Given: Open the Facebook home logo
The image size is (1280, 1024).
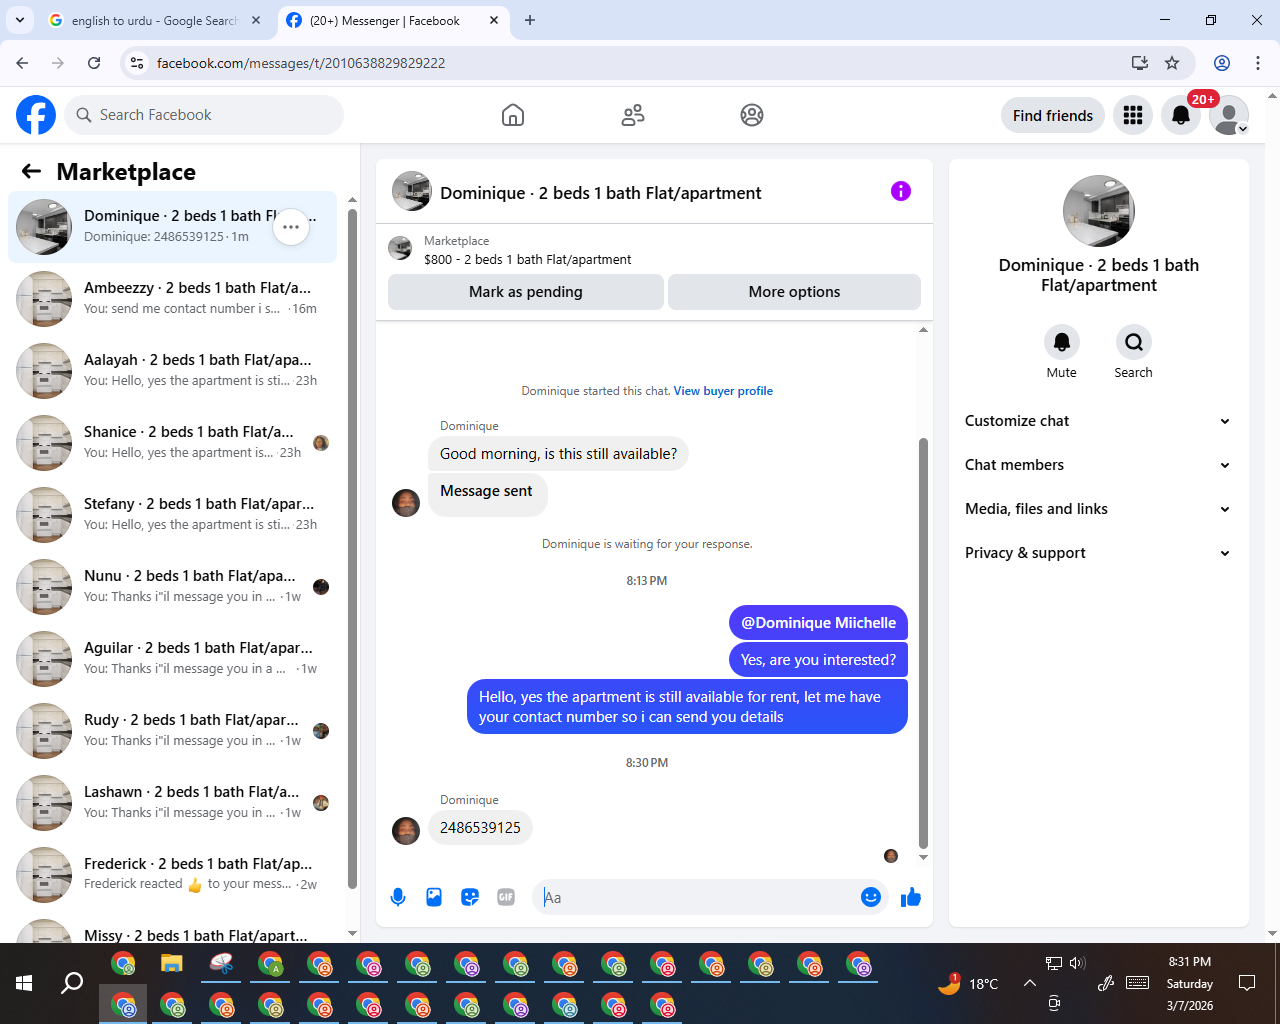Looking at the screenshot, I should tap(36, 115).
